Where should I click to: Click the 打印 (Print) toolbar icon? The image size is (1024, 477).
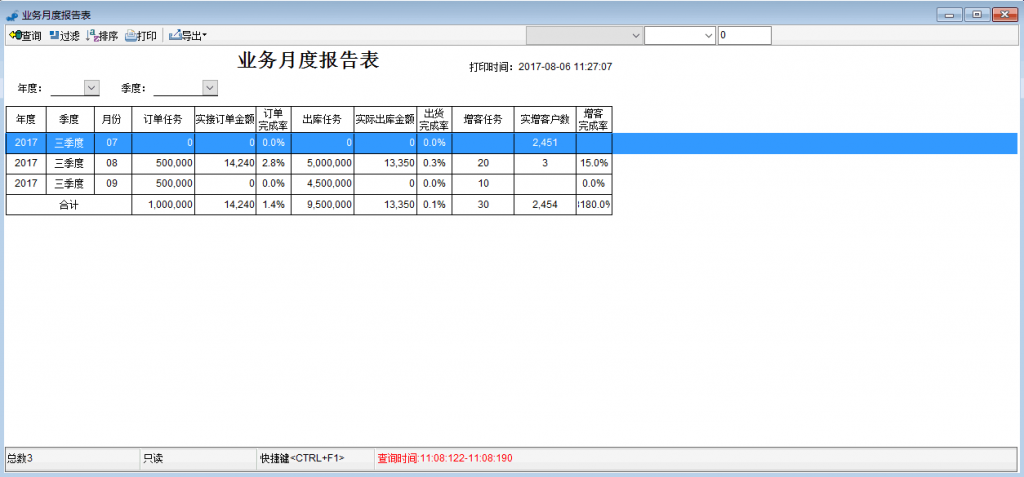(141, 36)
